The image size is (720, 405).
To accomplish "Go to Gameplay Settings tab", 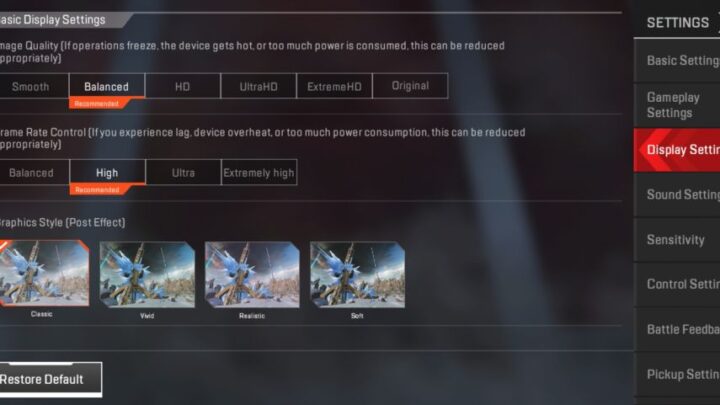I will (677, 105).
